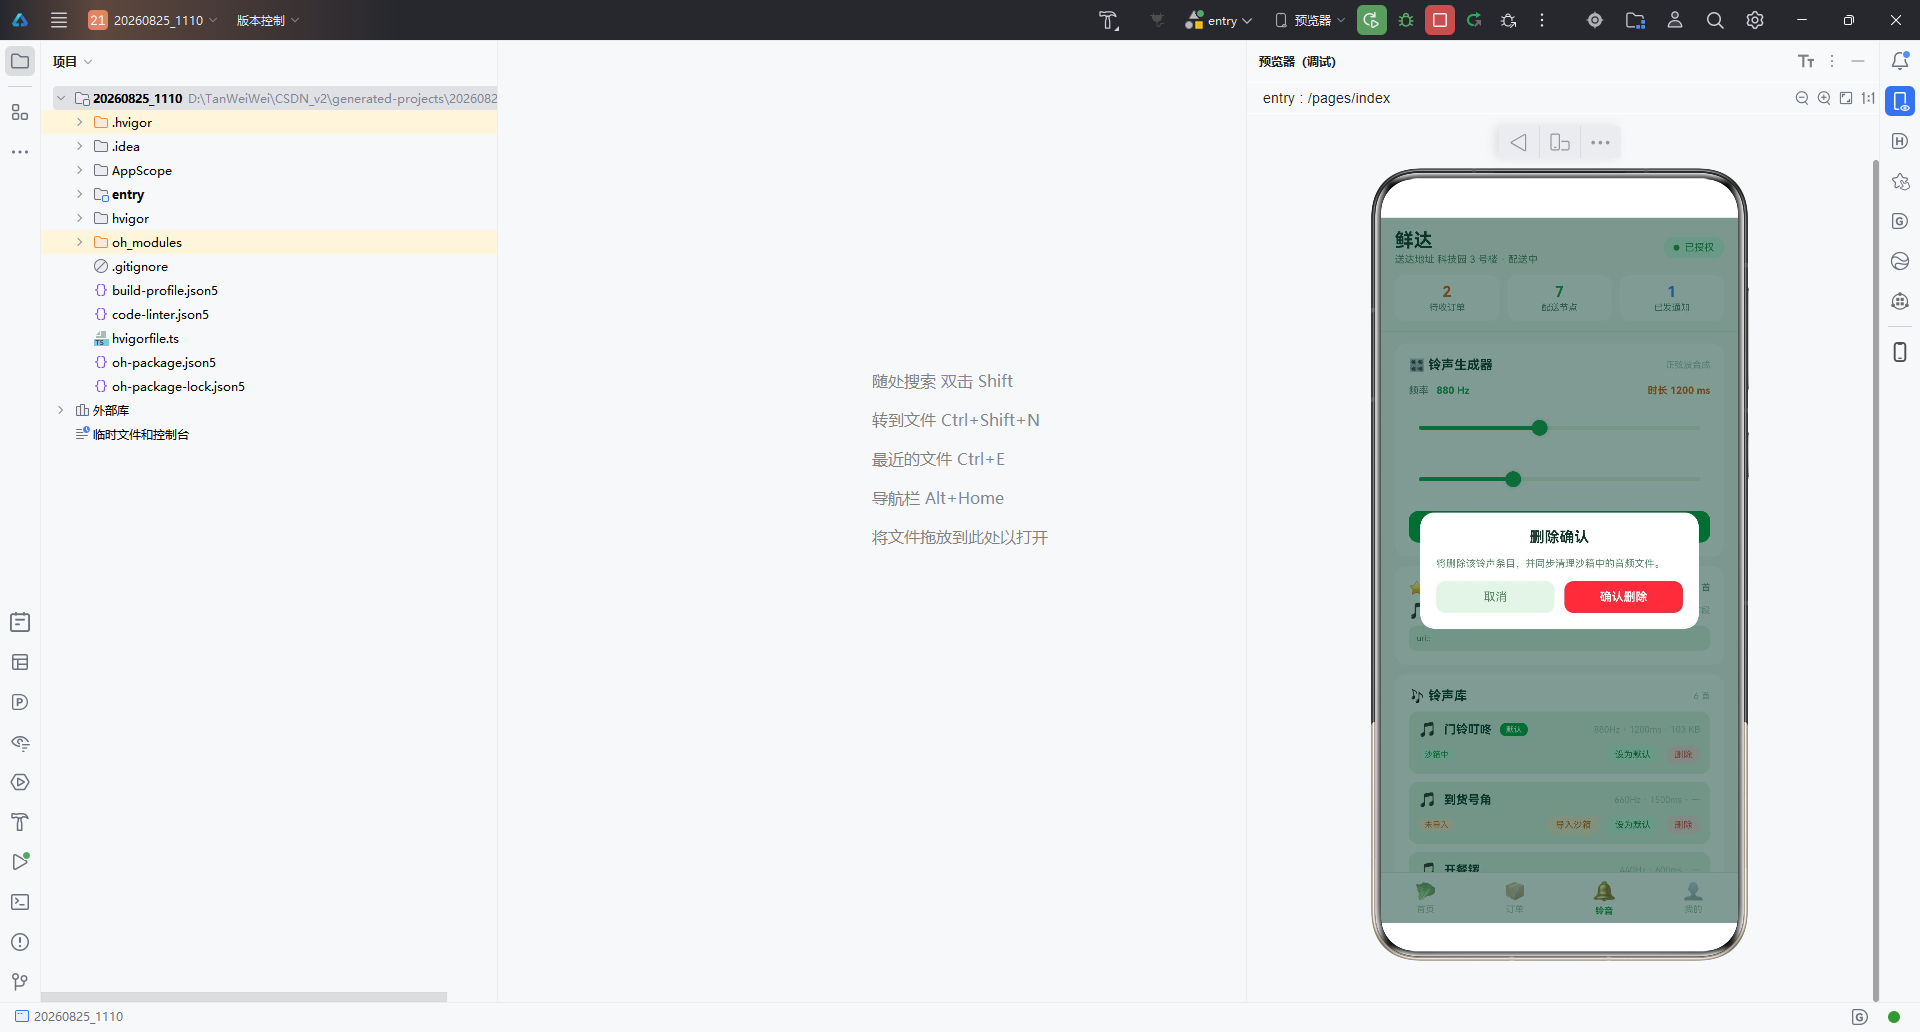The height and width of the screenshot is (1032, 1920).
Task: Open the user account icon
Action: [1675, 20]
